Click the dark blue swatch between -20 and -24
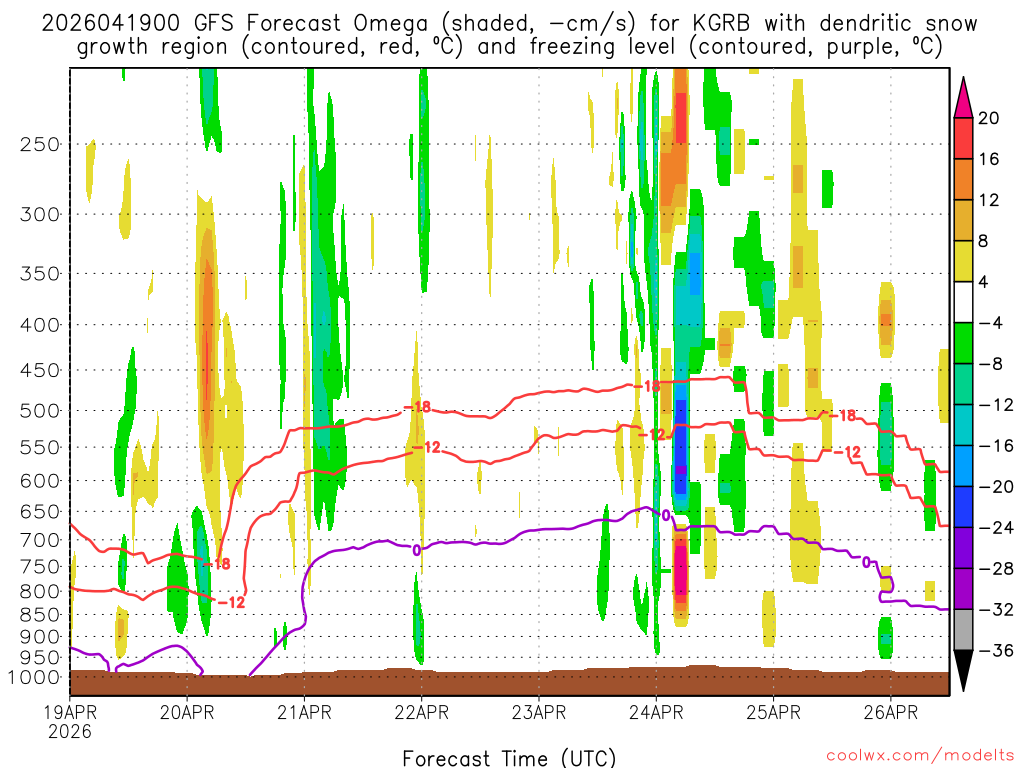 (963, 507)
